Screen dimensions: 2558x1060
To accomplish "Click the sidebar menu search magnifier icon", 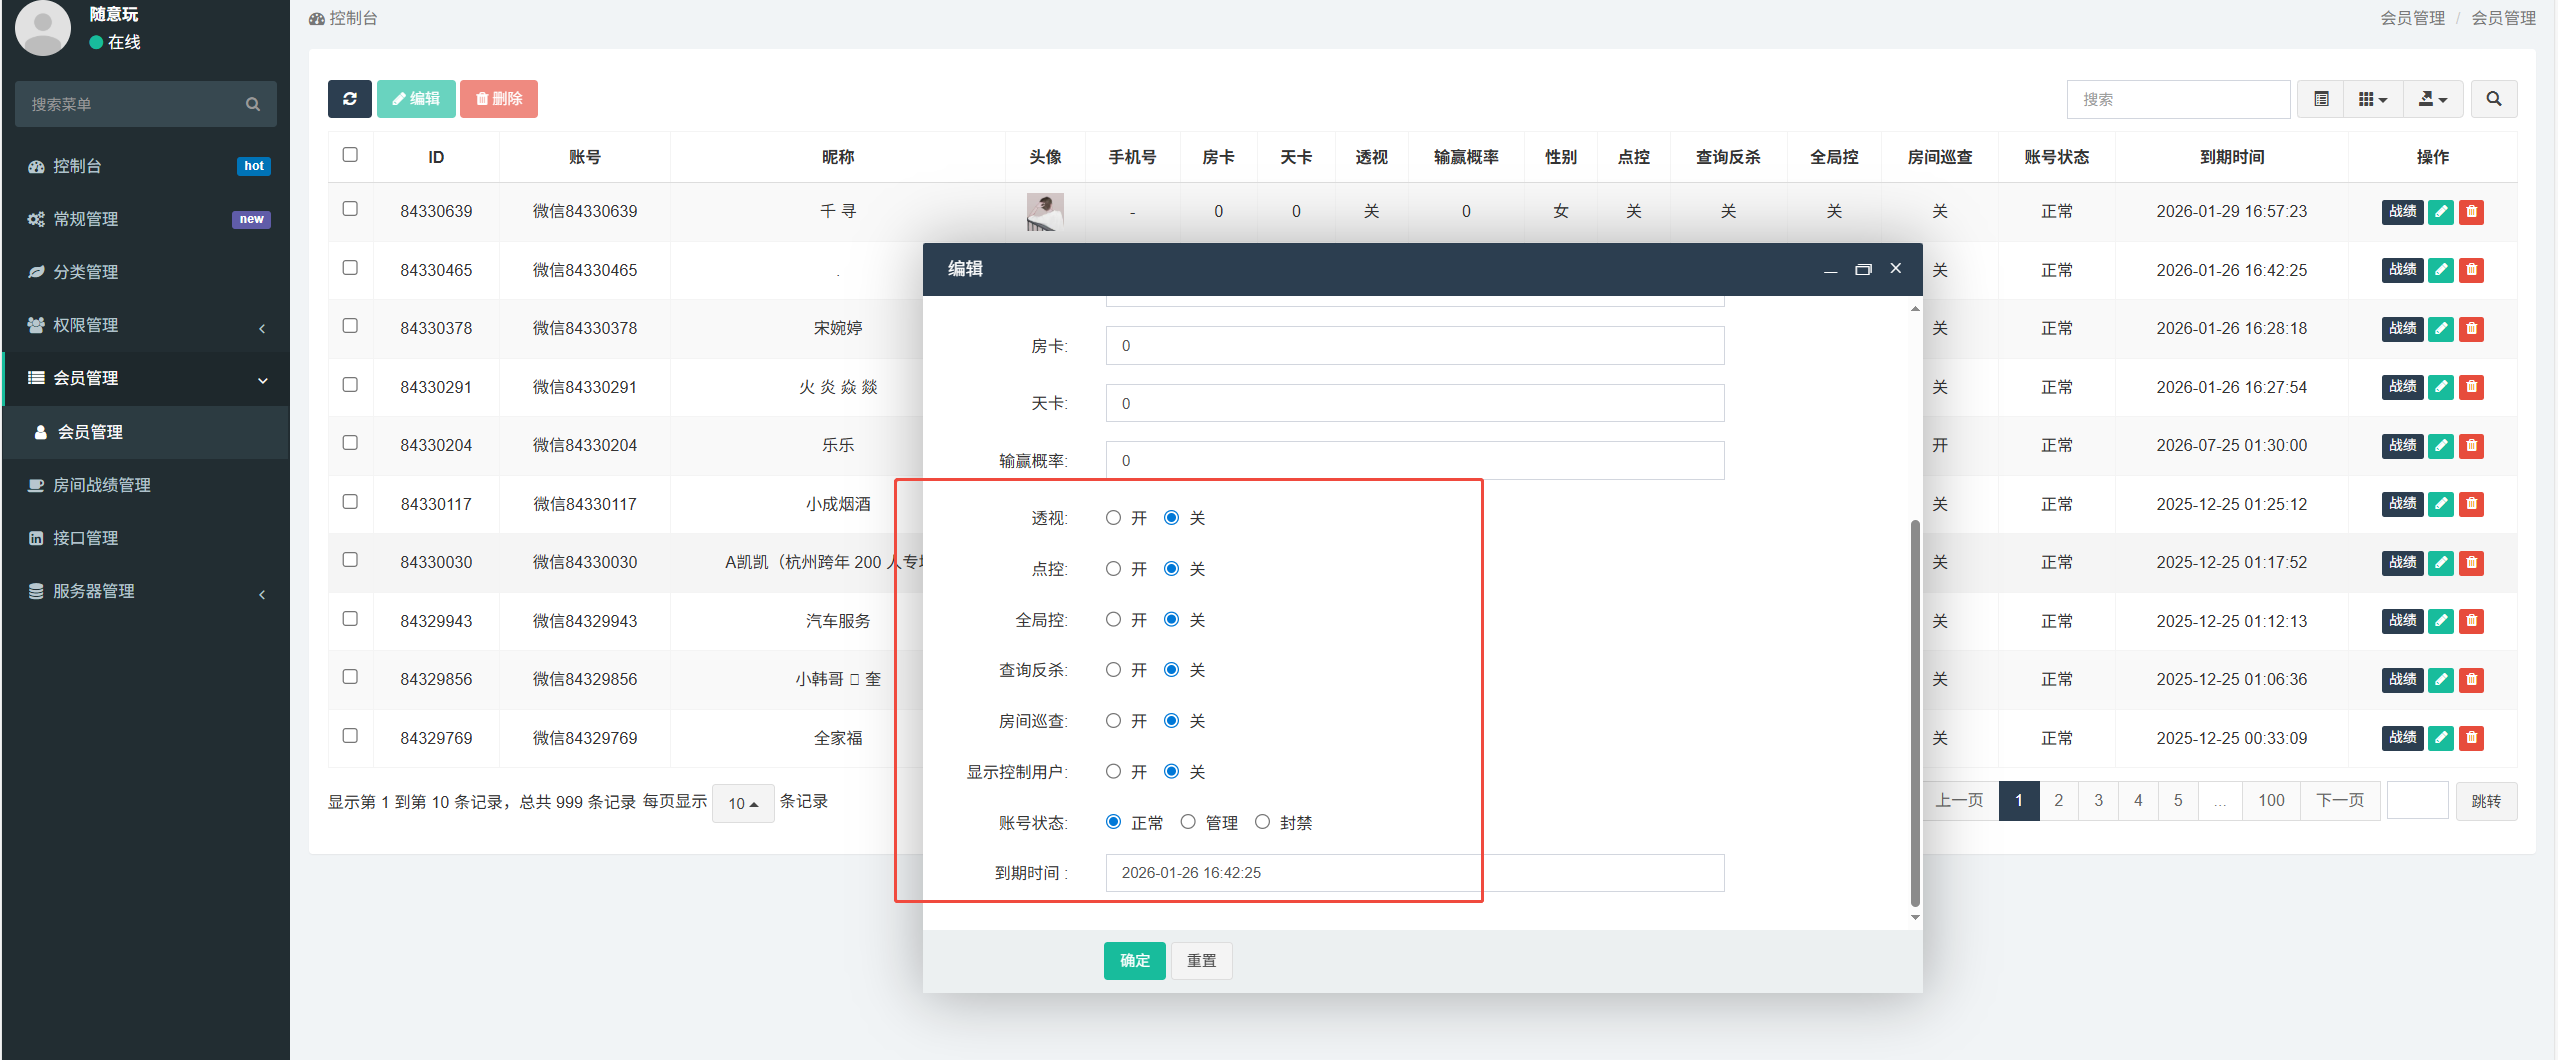I will pyautogui.click(x=253, y=104).
